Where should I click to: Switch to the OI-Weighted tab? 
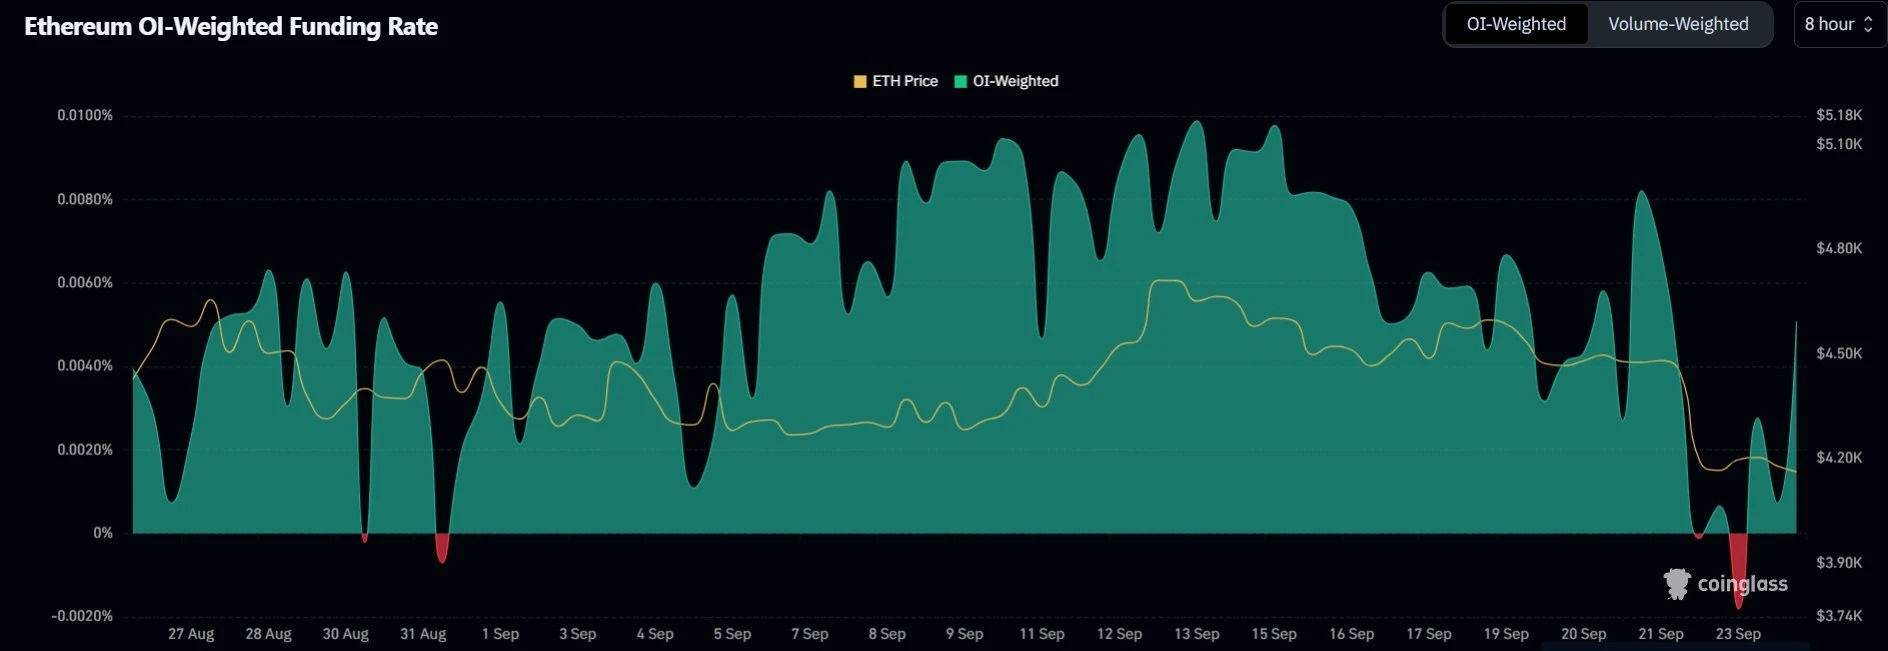pyautogui.click(x=1516, y=24)
